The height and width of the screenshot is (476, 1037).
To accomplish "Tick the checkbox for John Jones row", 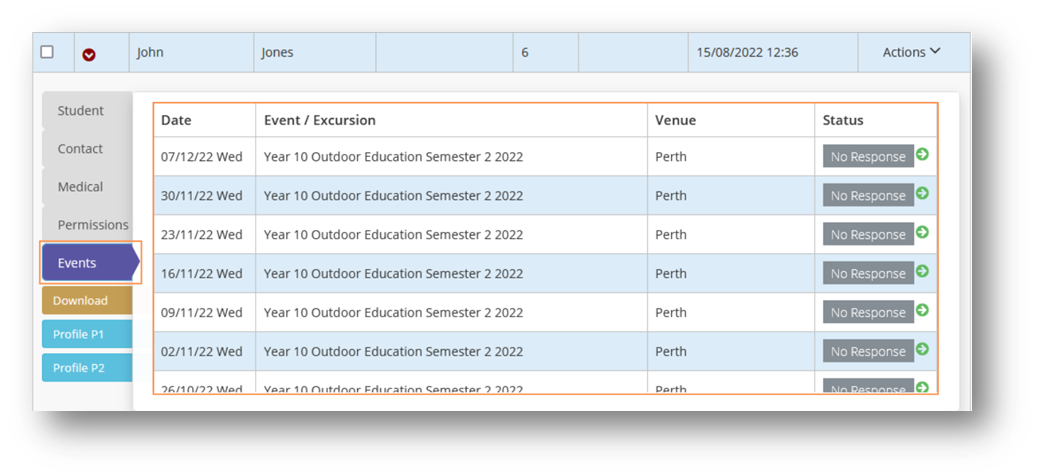I will click(47, 52).
